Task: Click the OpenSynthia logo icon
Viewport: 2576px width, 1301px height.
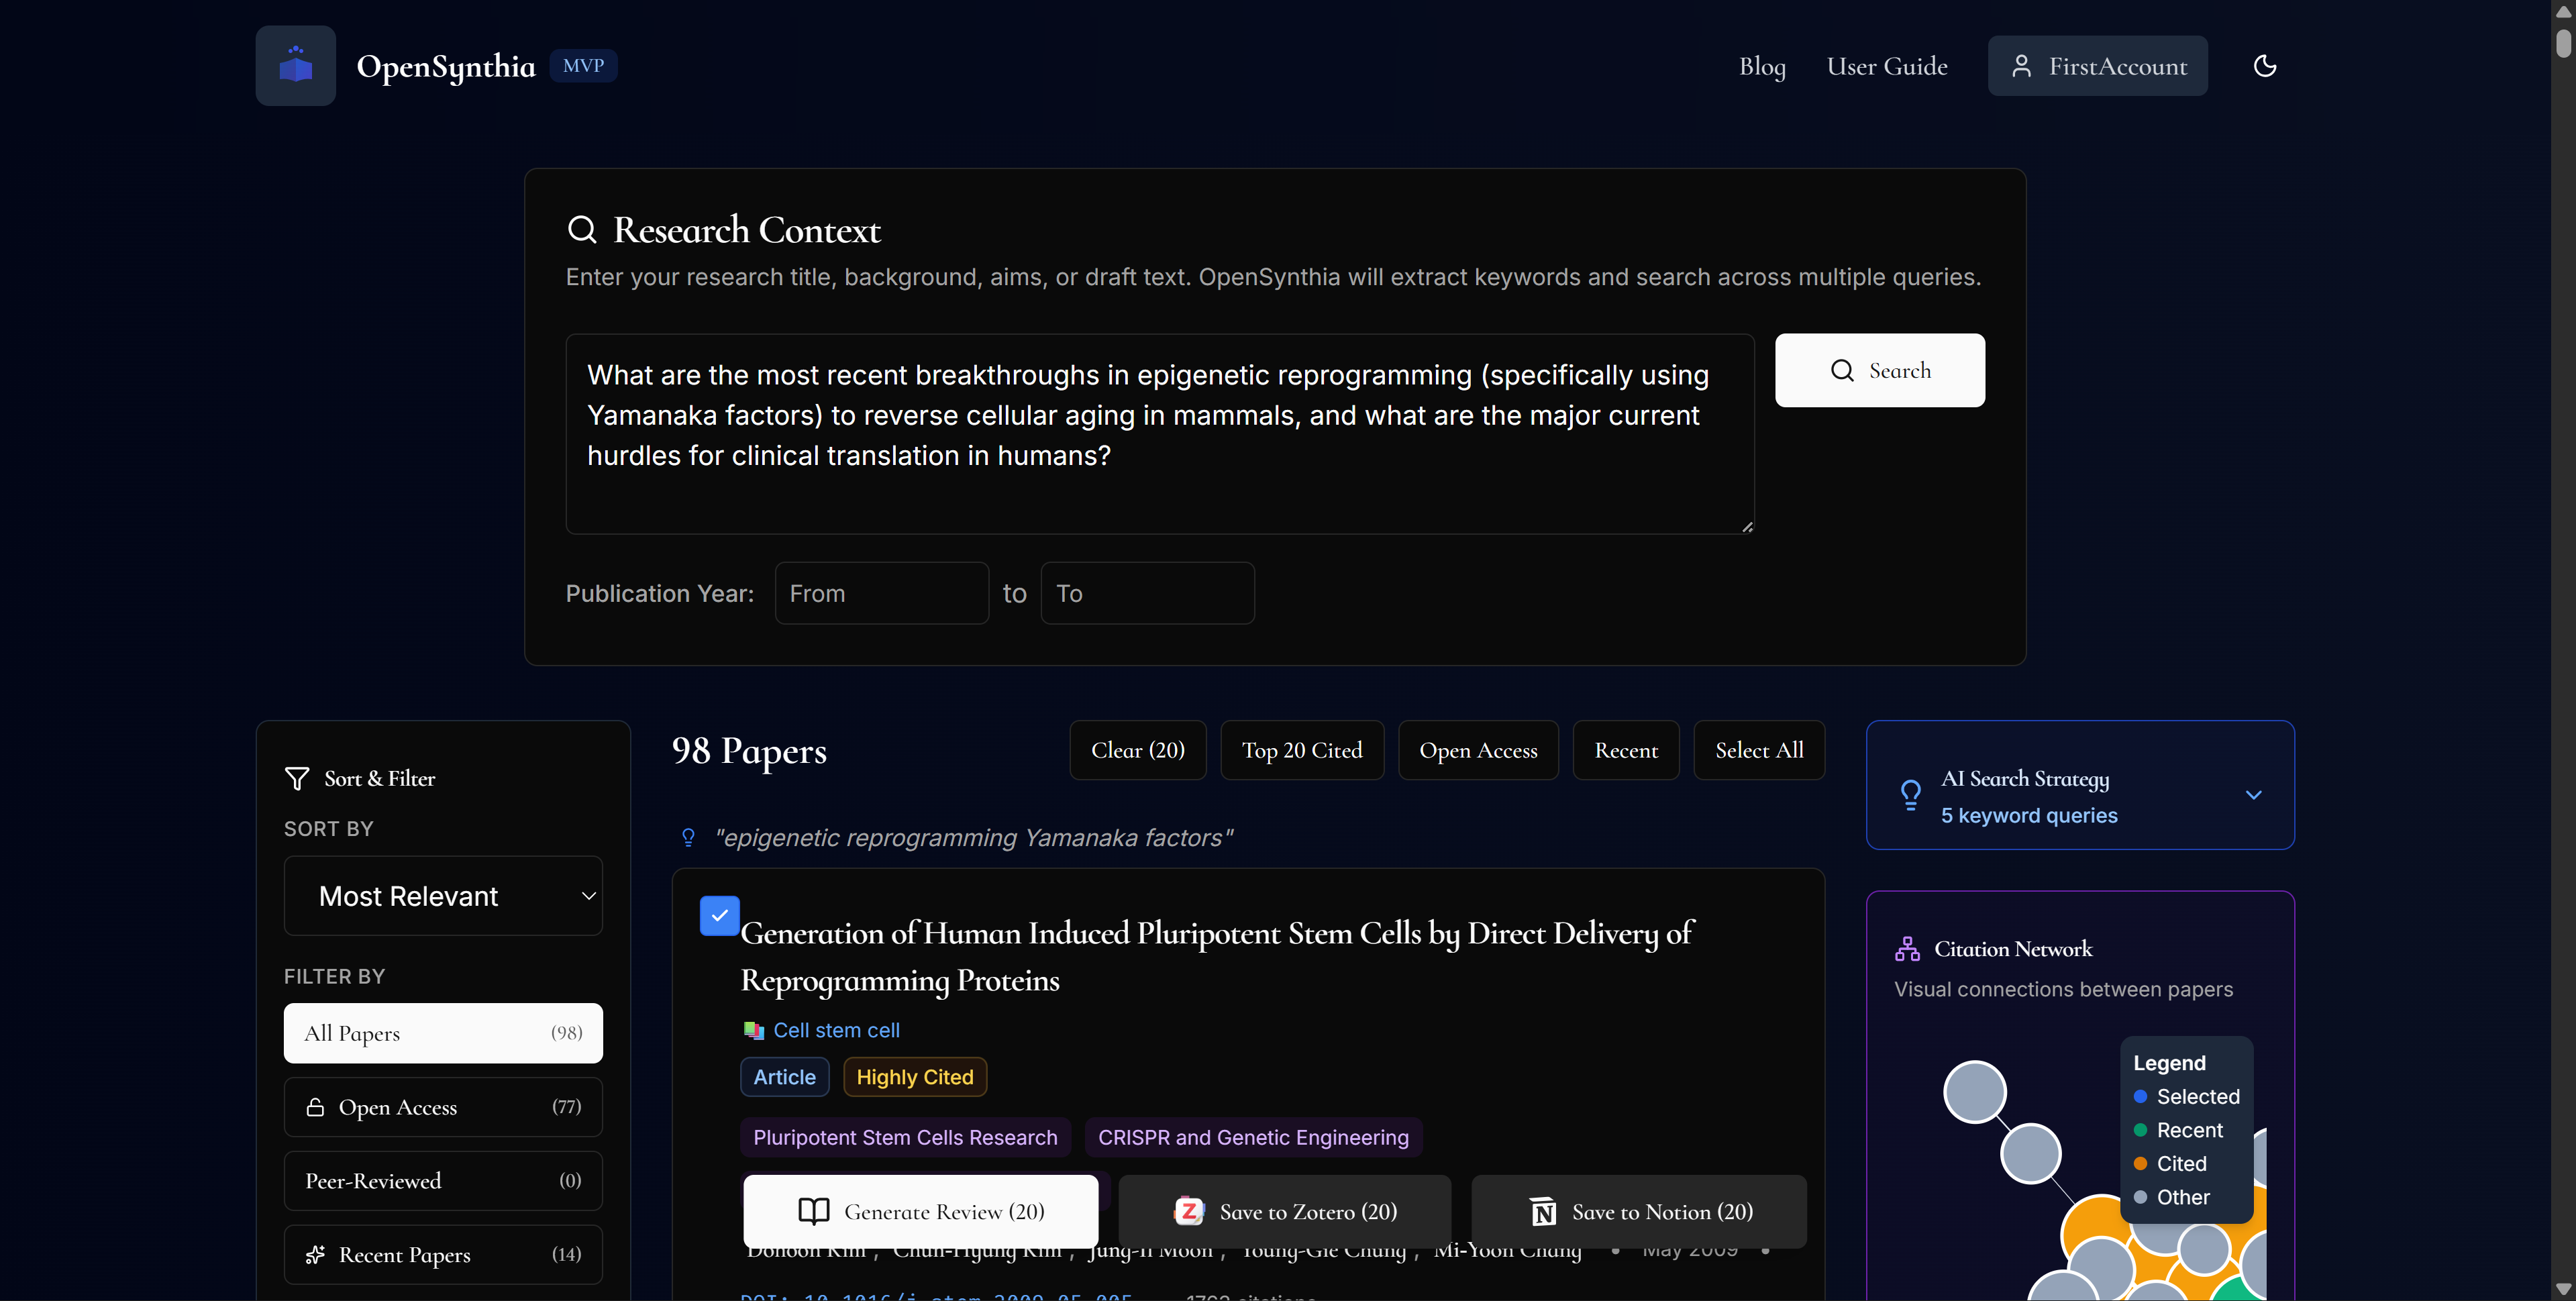Action: pos(295,65)
